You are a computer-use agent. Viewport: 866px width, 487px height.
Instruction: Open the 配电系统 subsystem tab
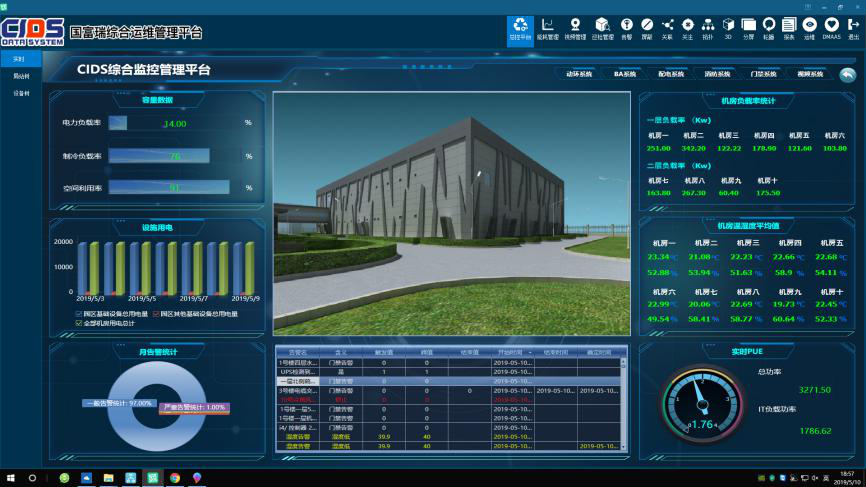tap(671, 74)
